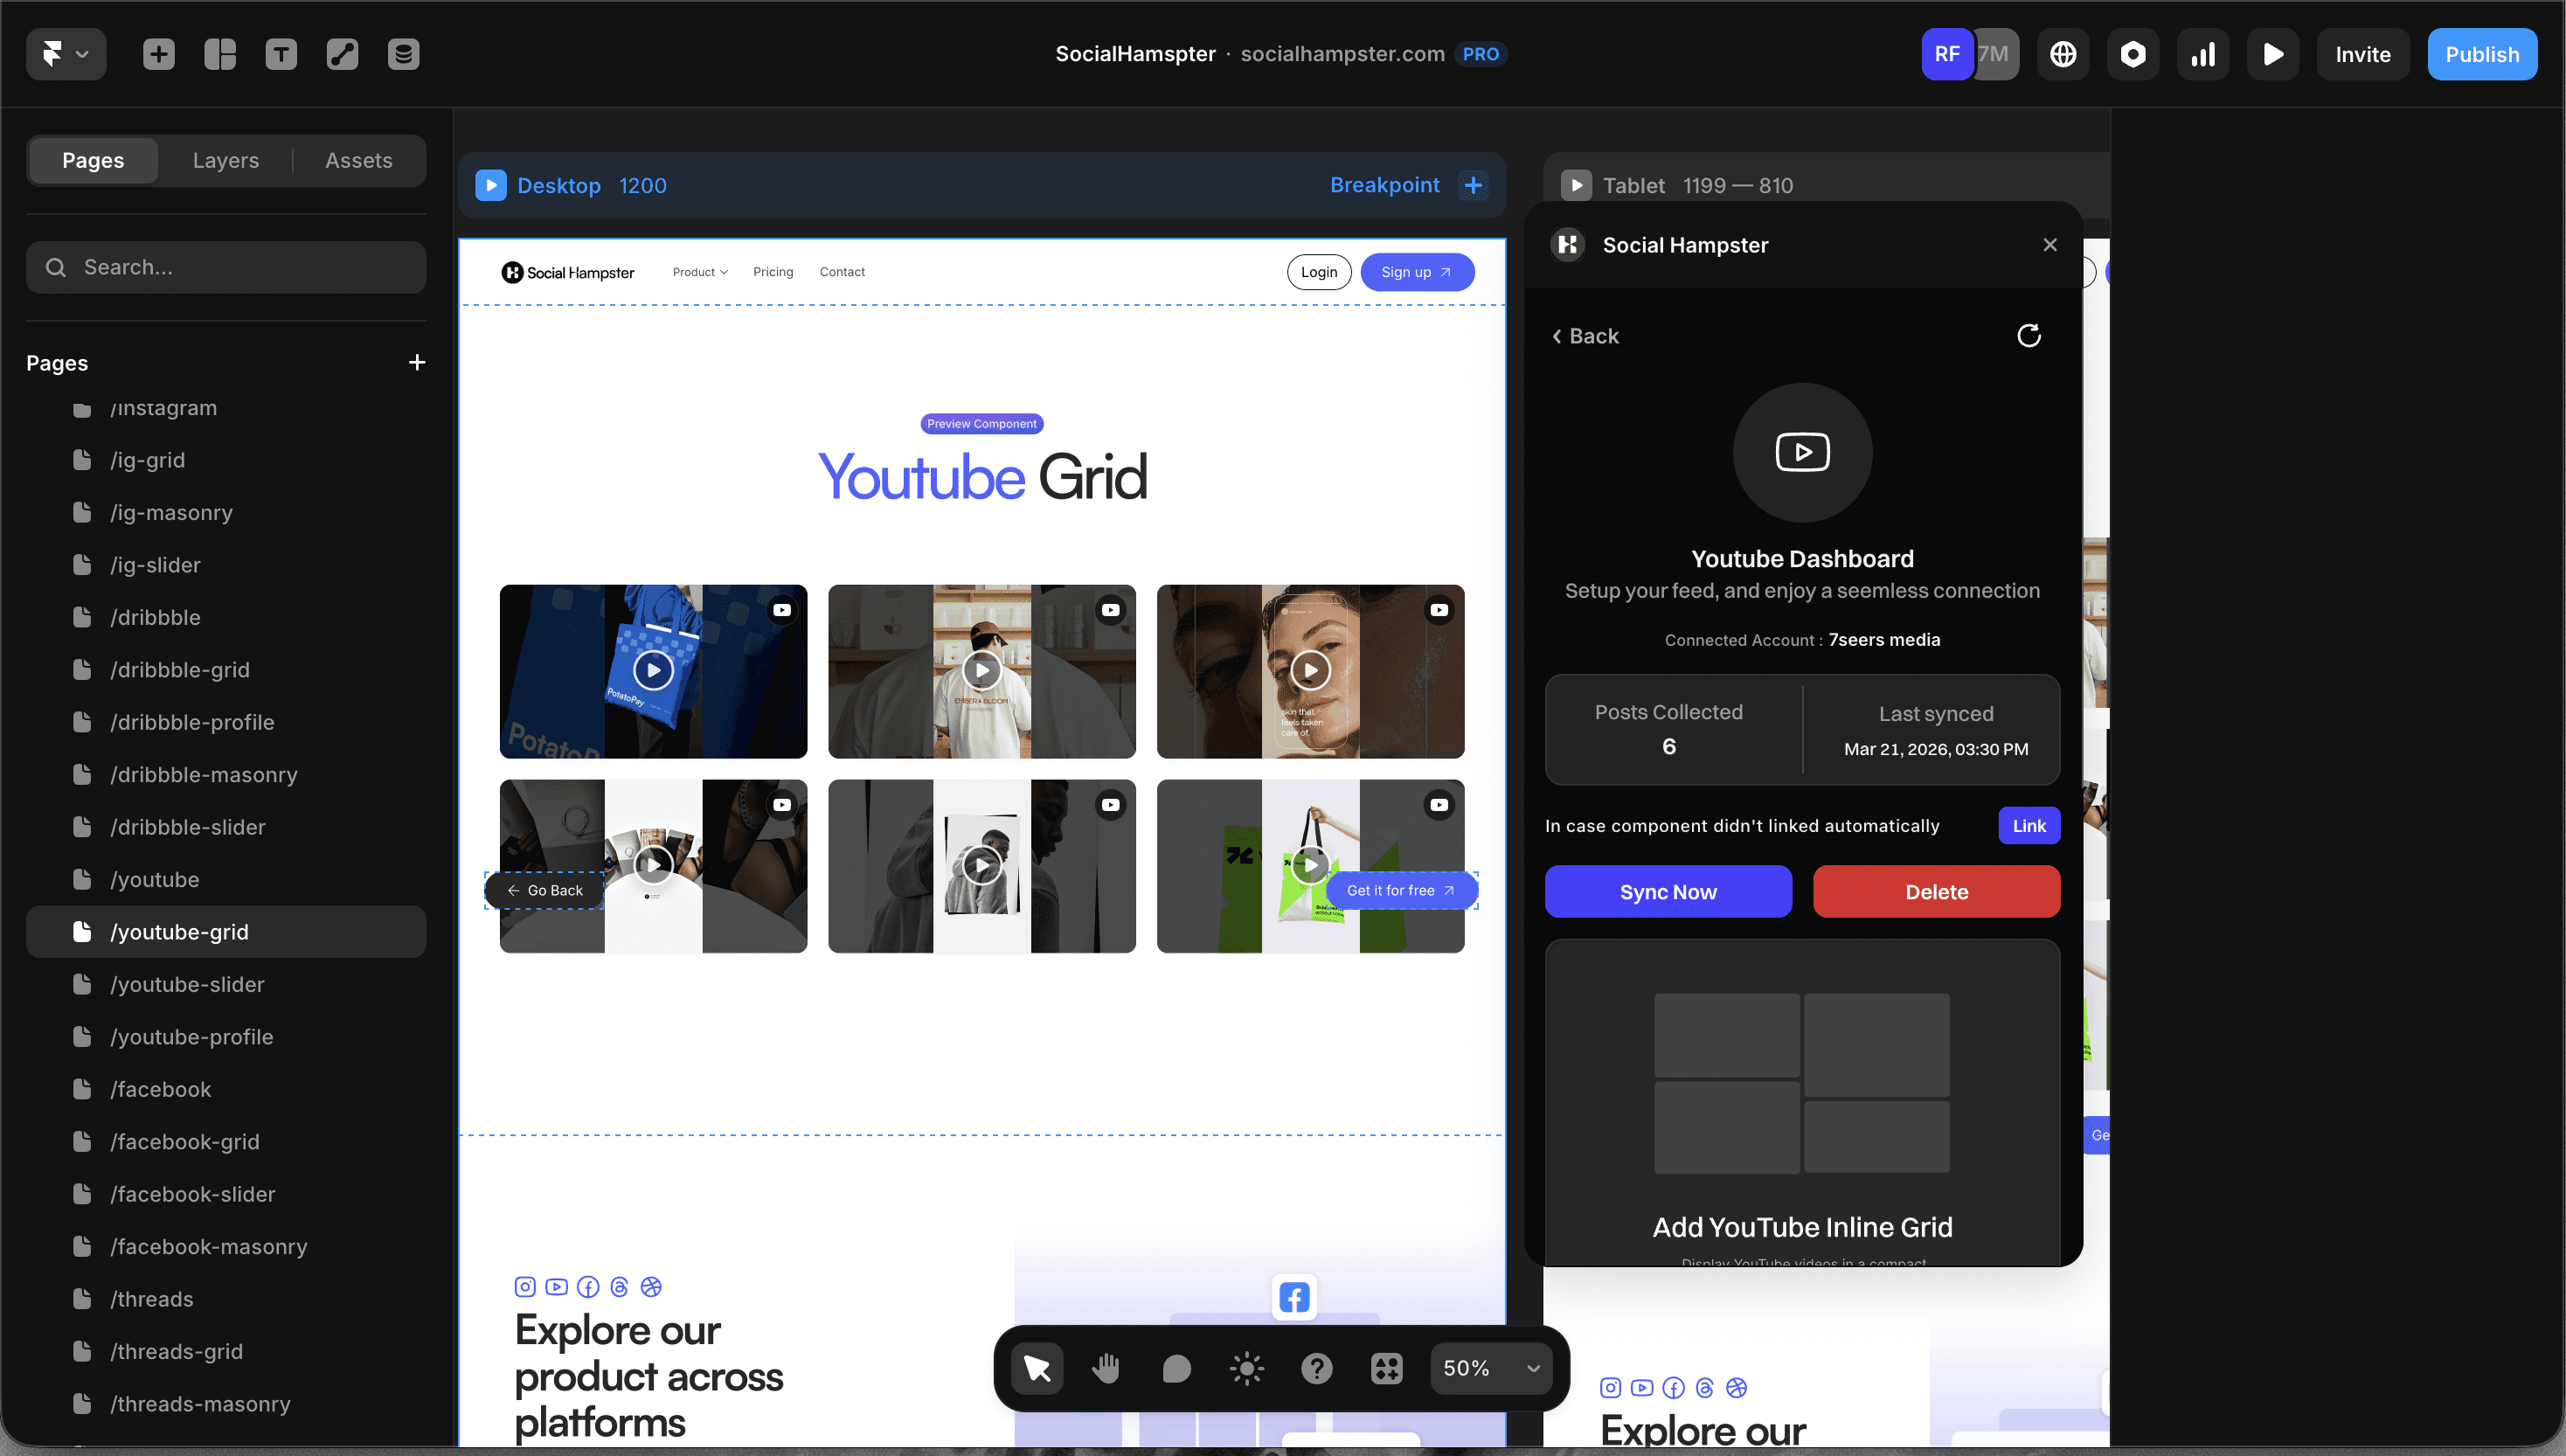Play the Tablet breakpoint preview
The image size is (2566, 1456).
[1576, 185]
